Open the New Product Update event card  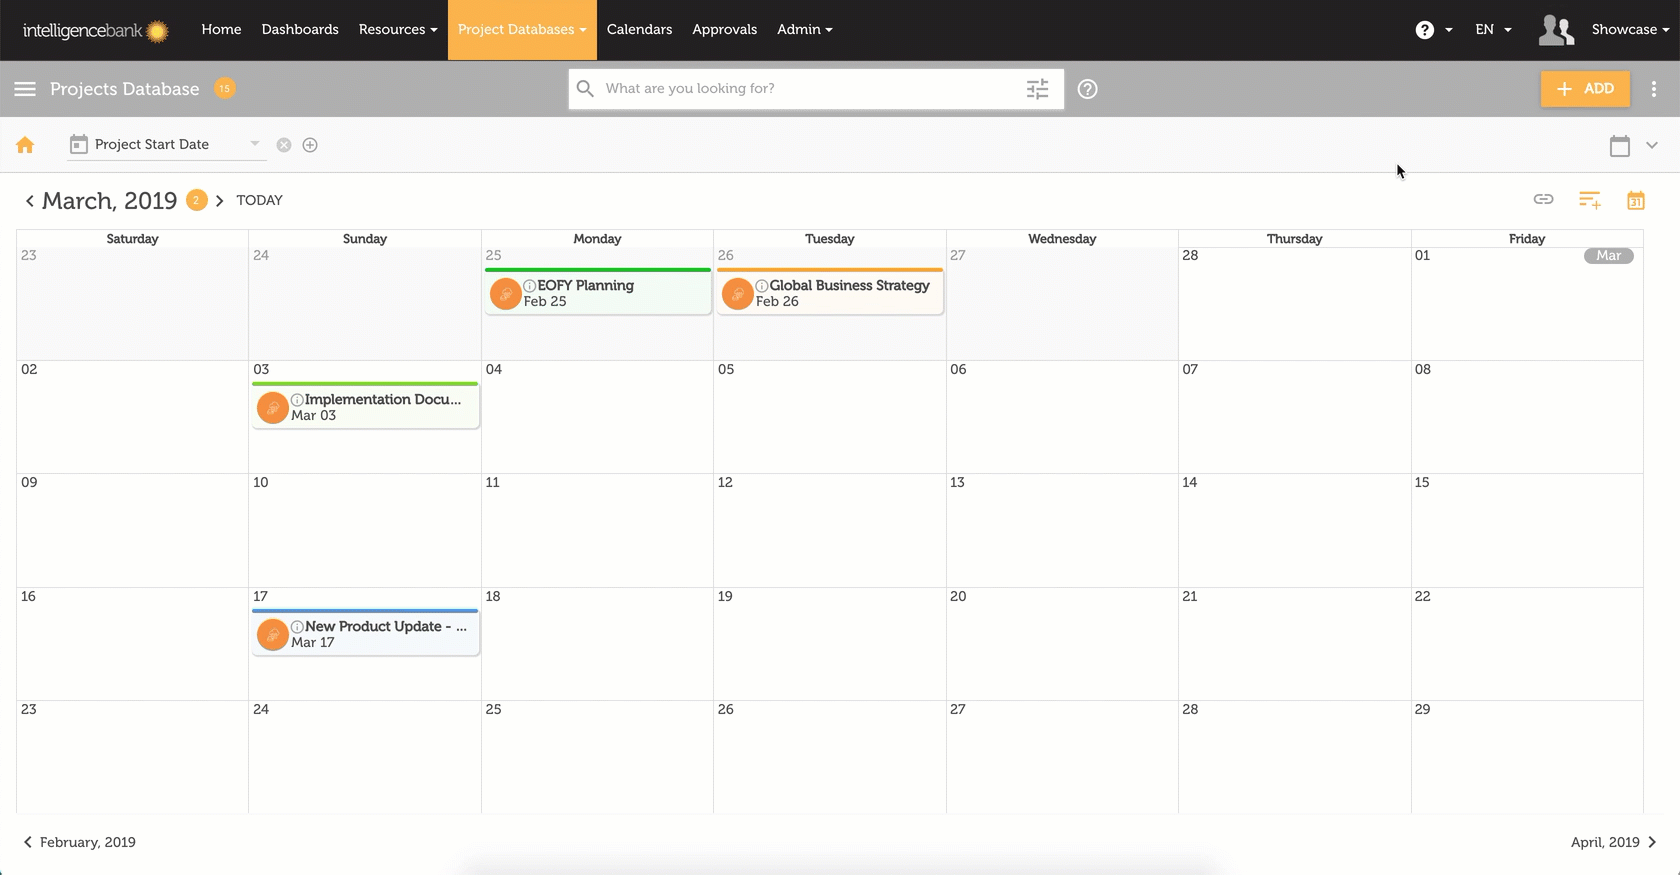coord(366,633)
